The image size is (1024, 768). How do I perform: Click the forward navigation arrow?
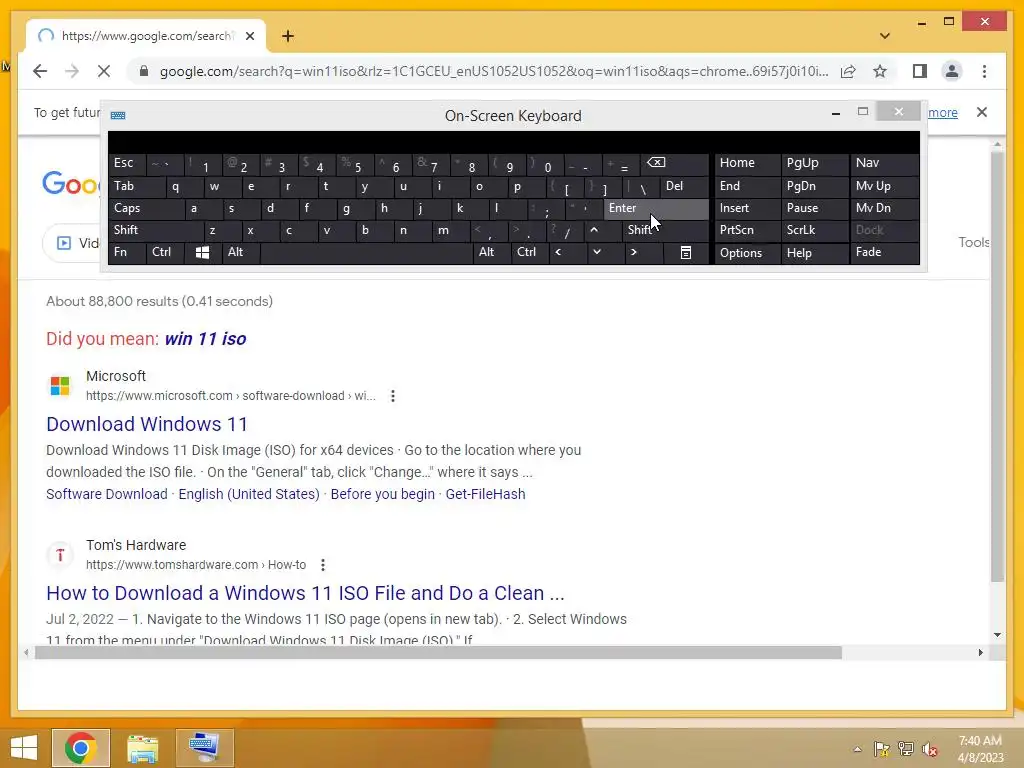pos(72,71)
